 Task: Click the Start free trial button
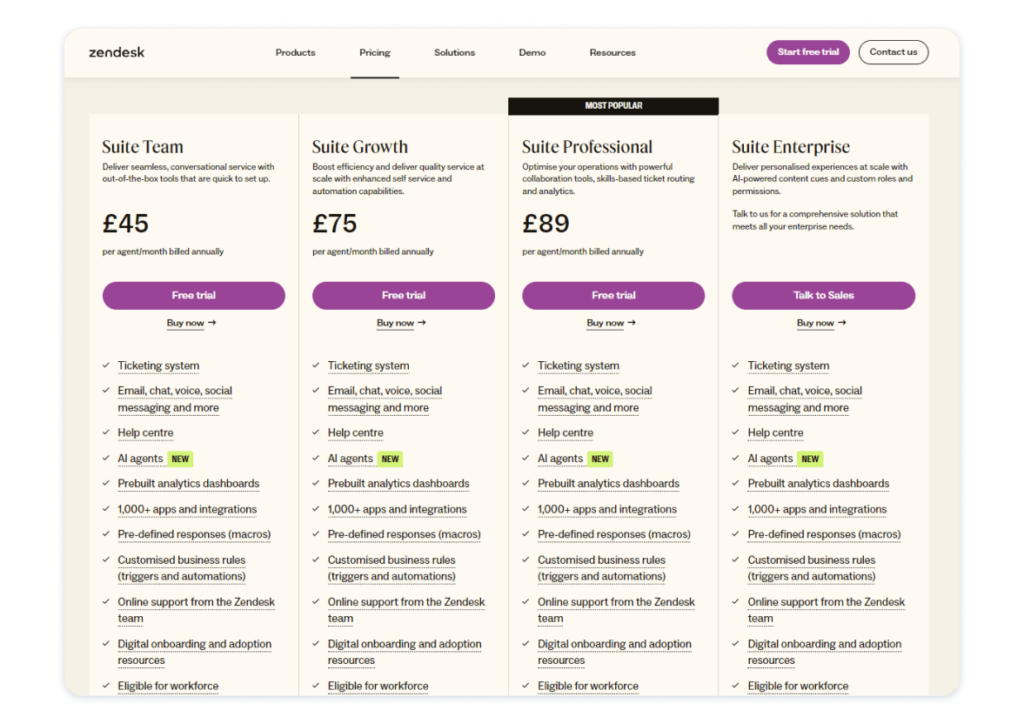tap(808, 52)
